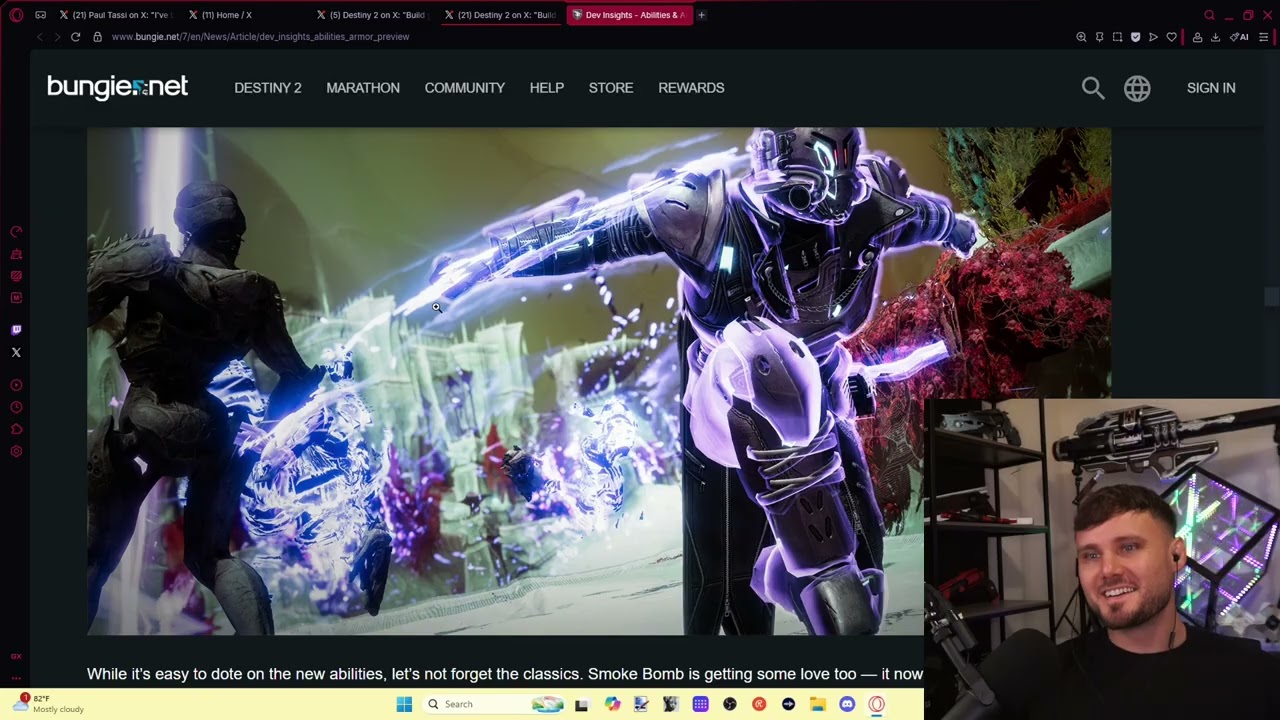
Task: Click the Flow send arrow icon
Action: (1153, 37)
